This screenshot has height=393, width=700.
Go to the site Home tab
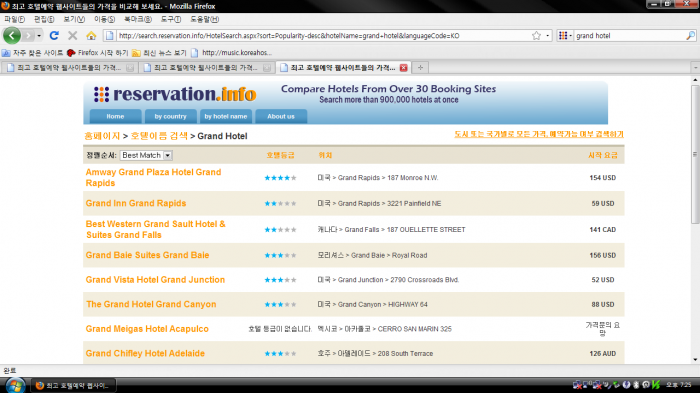(x=115, y=116)
